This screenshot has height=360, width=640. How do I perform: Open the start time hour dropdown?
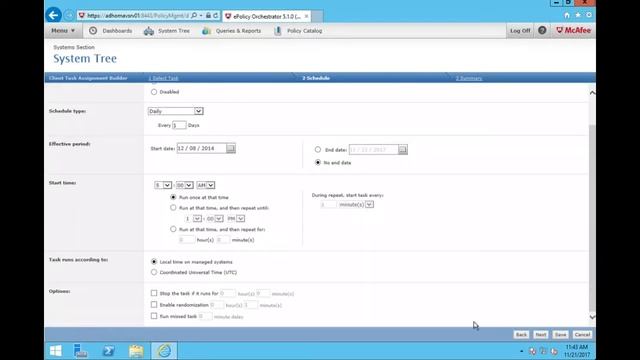pyautogui.click(x=162, y=185)
